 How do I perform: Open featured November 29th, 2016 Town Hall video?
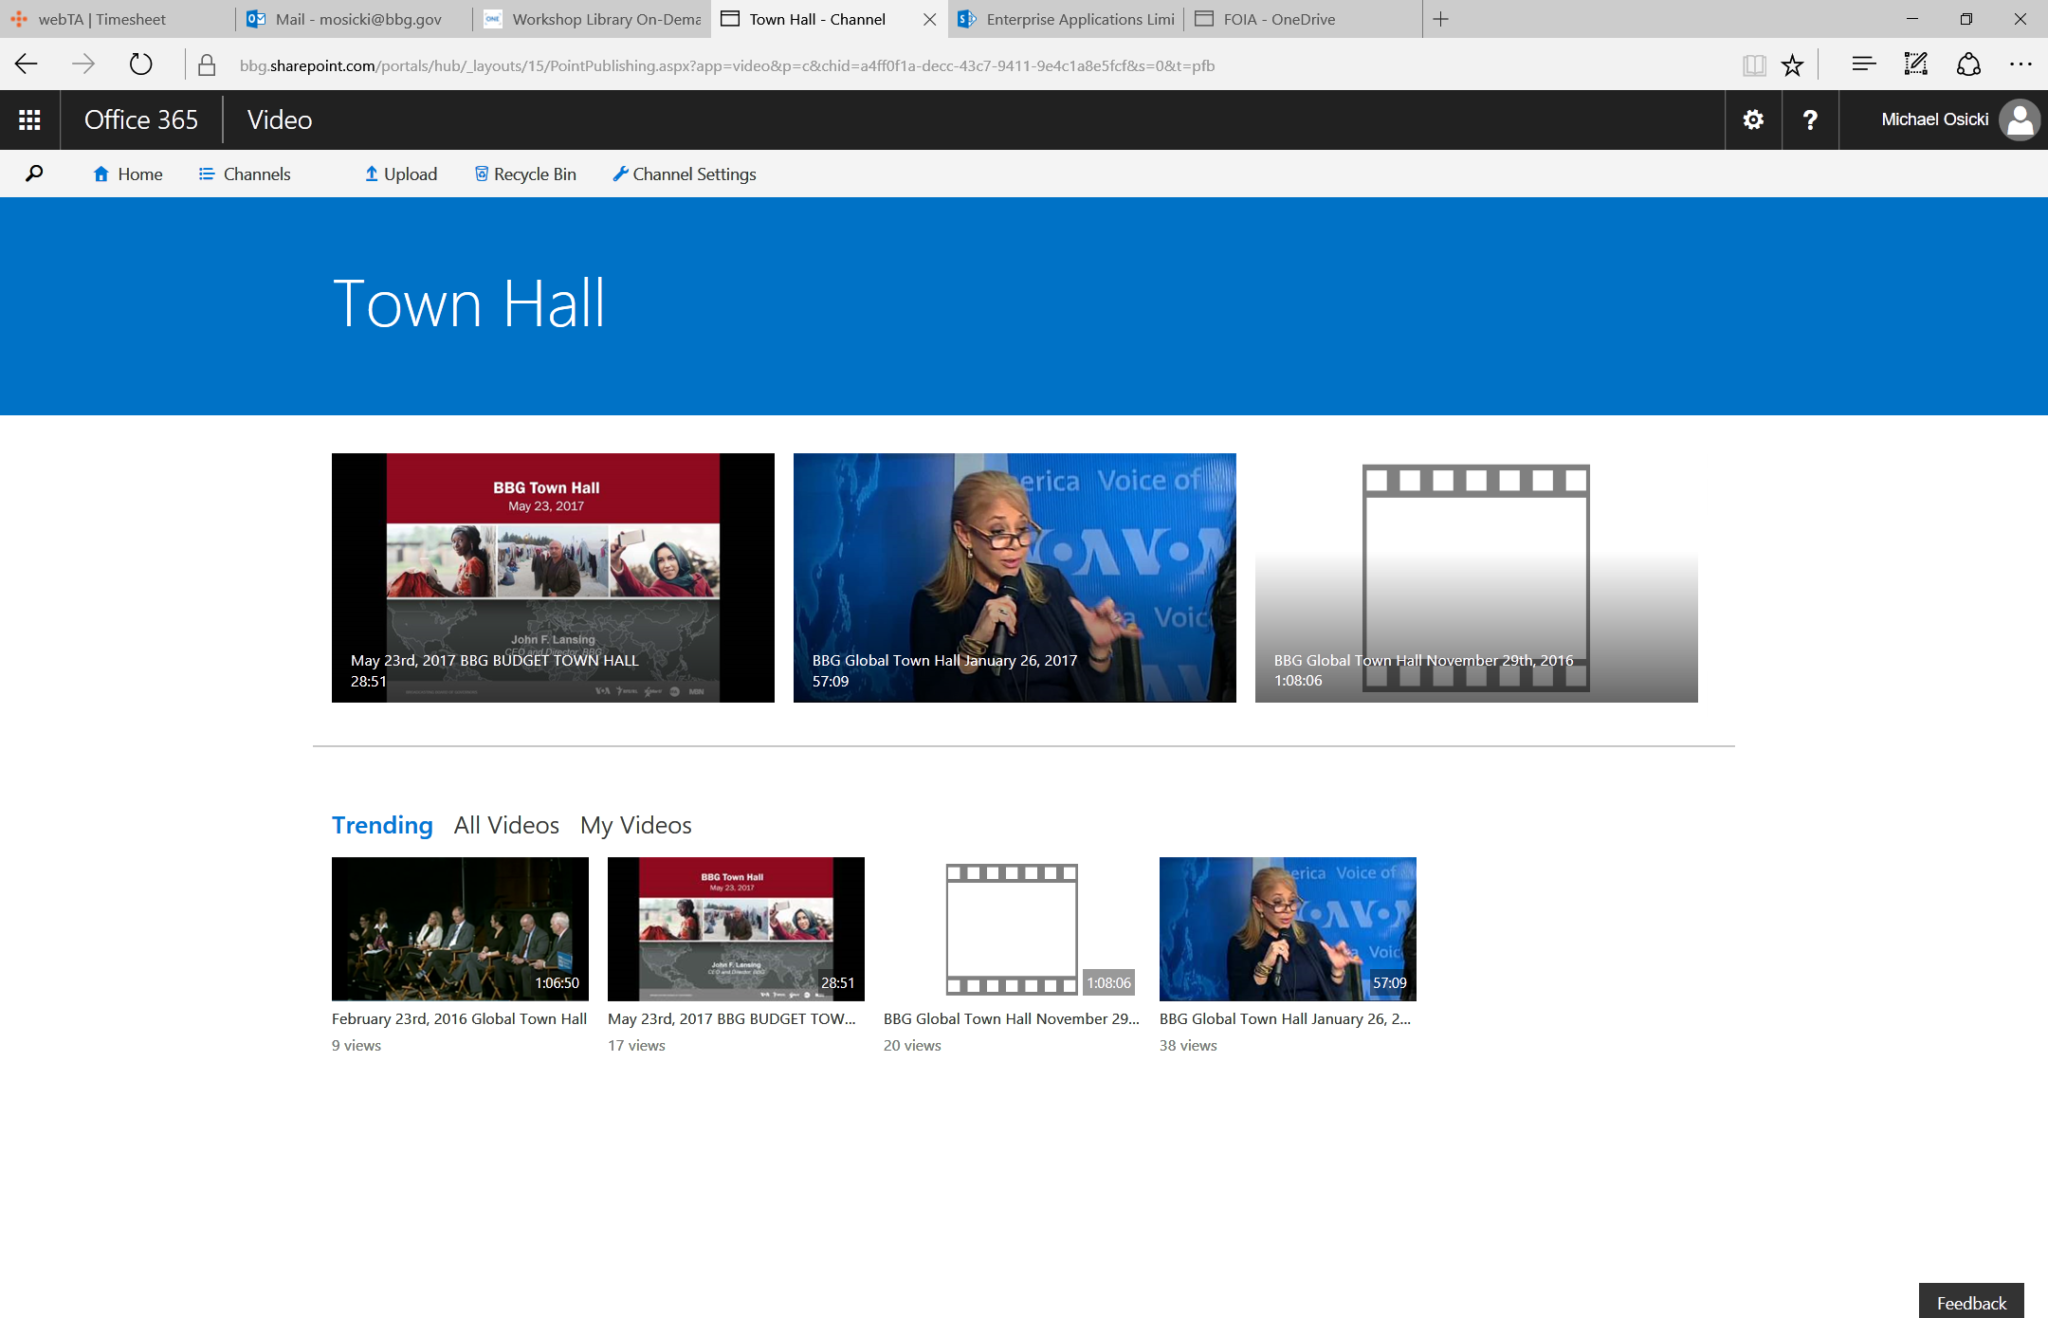1476,577
